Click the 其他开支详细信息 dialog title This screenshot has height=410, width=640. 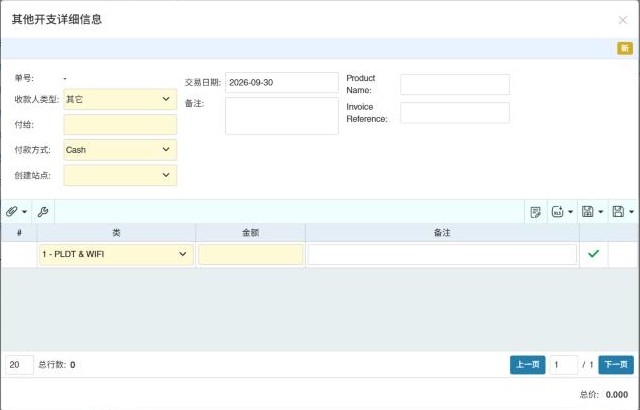click(x=57, y=20)
